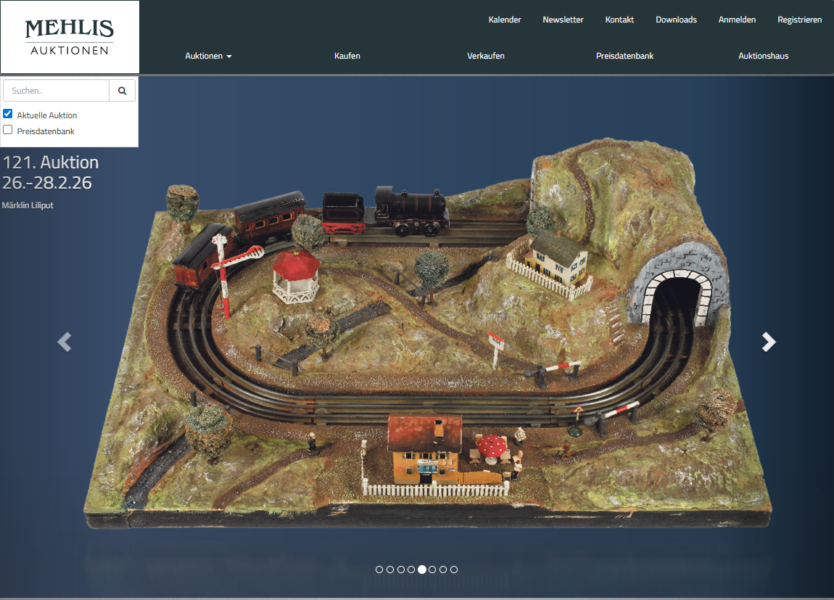The image size is (834, 600).
Task: Open the Auktionshaus navigation item
Action: pyautogui.click(x=763, y=56)
